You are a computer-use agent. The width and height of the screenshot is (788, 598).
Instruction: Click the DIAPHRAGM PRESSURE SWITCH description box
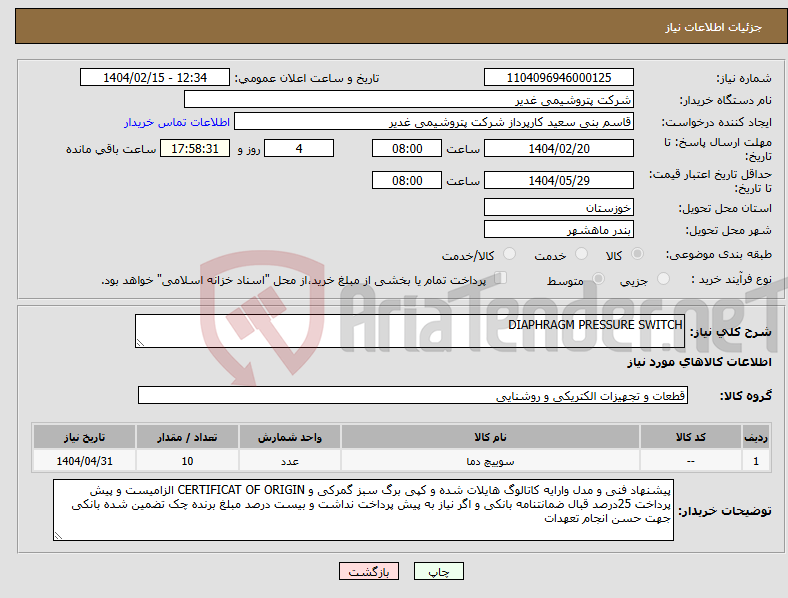click(410, 331)
